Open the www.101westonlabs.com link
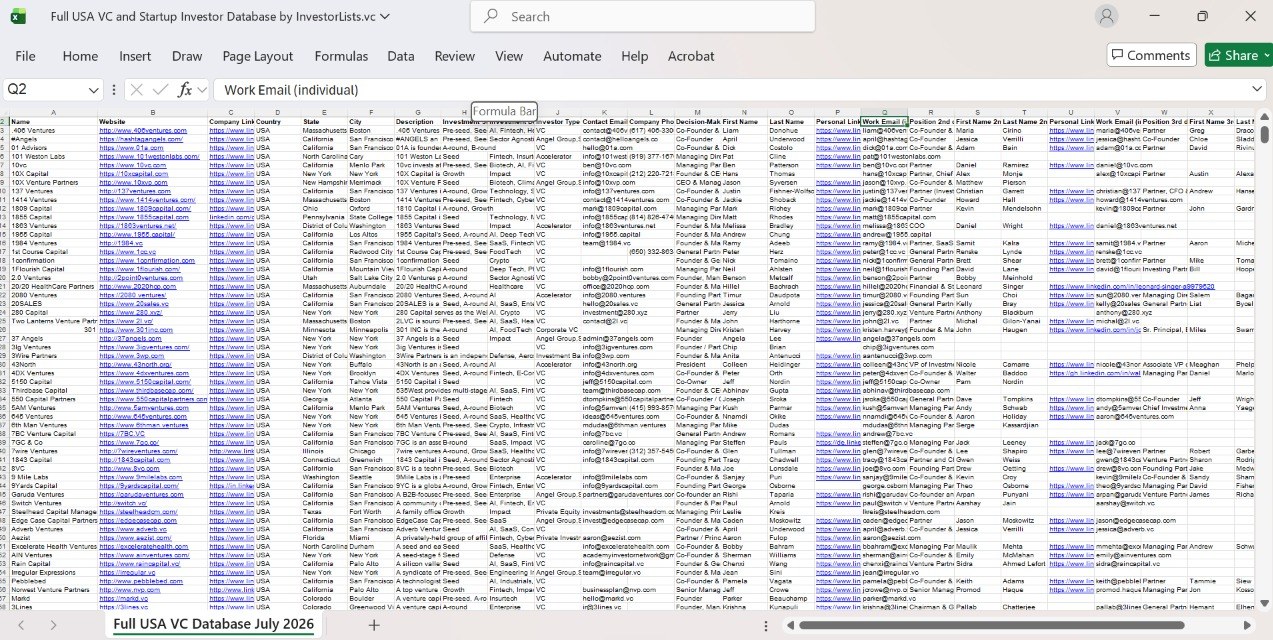The width and height of the screenshot is (1273, 640). (148, 157)
